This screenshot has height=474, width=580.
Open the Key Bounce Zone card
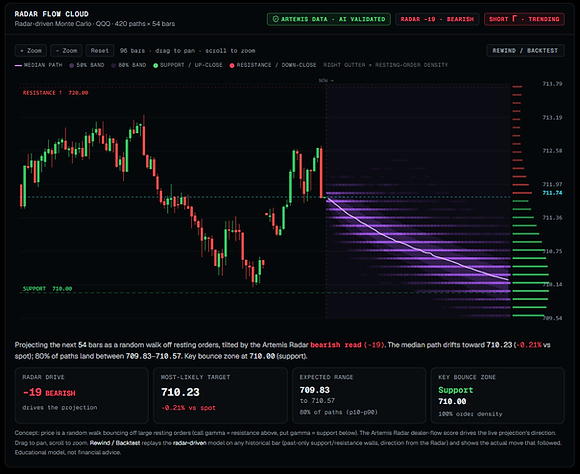pos(498,395)
